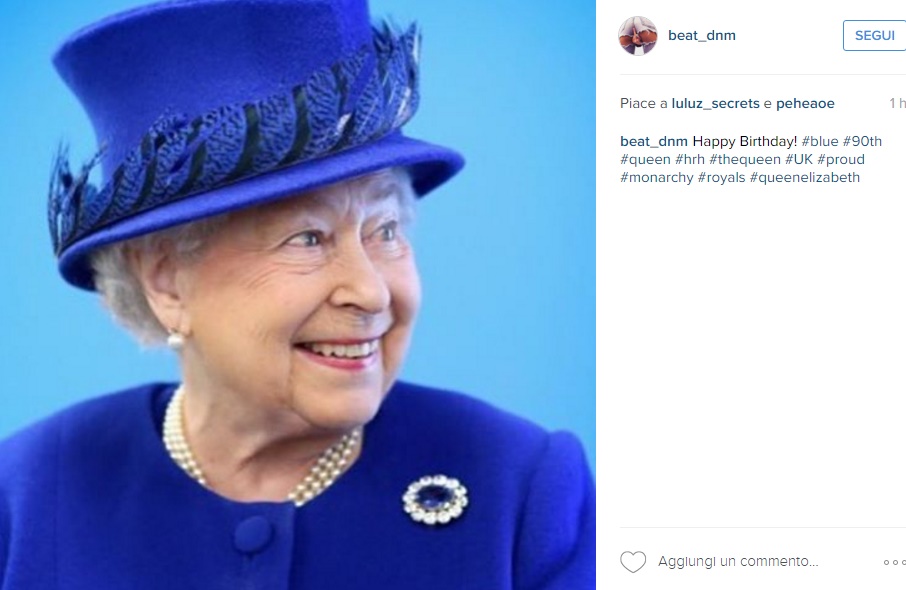This screenshot has width=906, height=590.
Task: Open the #blue hashtag
Action: (819, 142)
